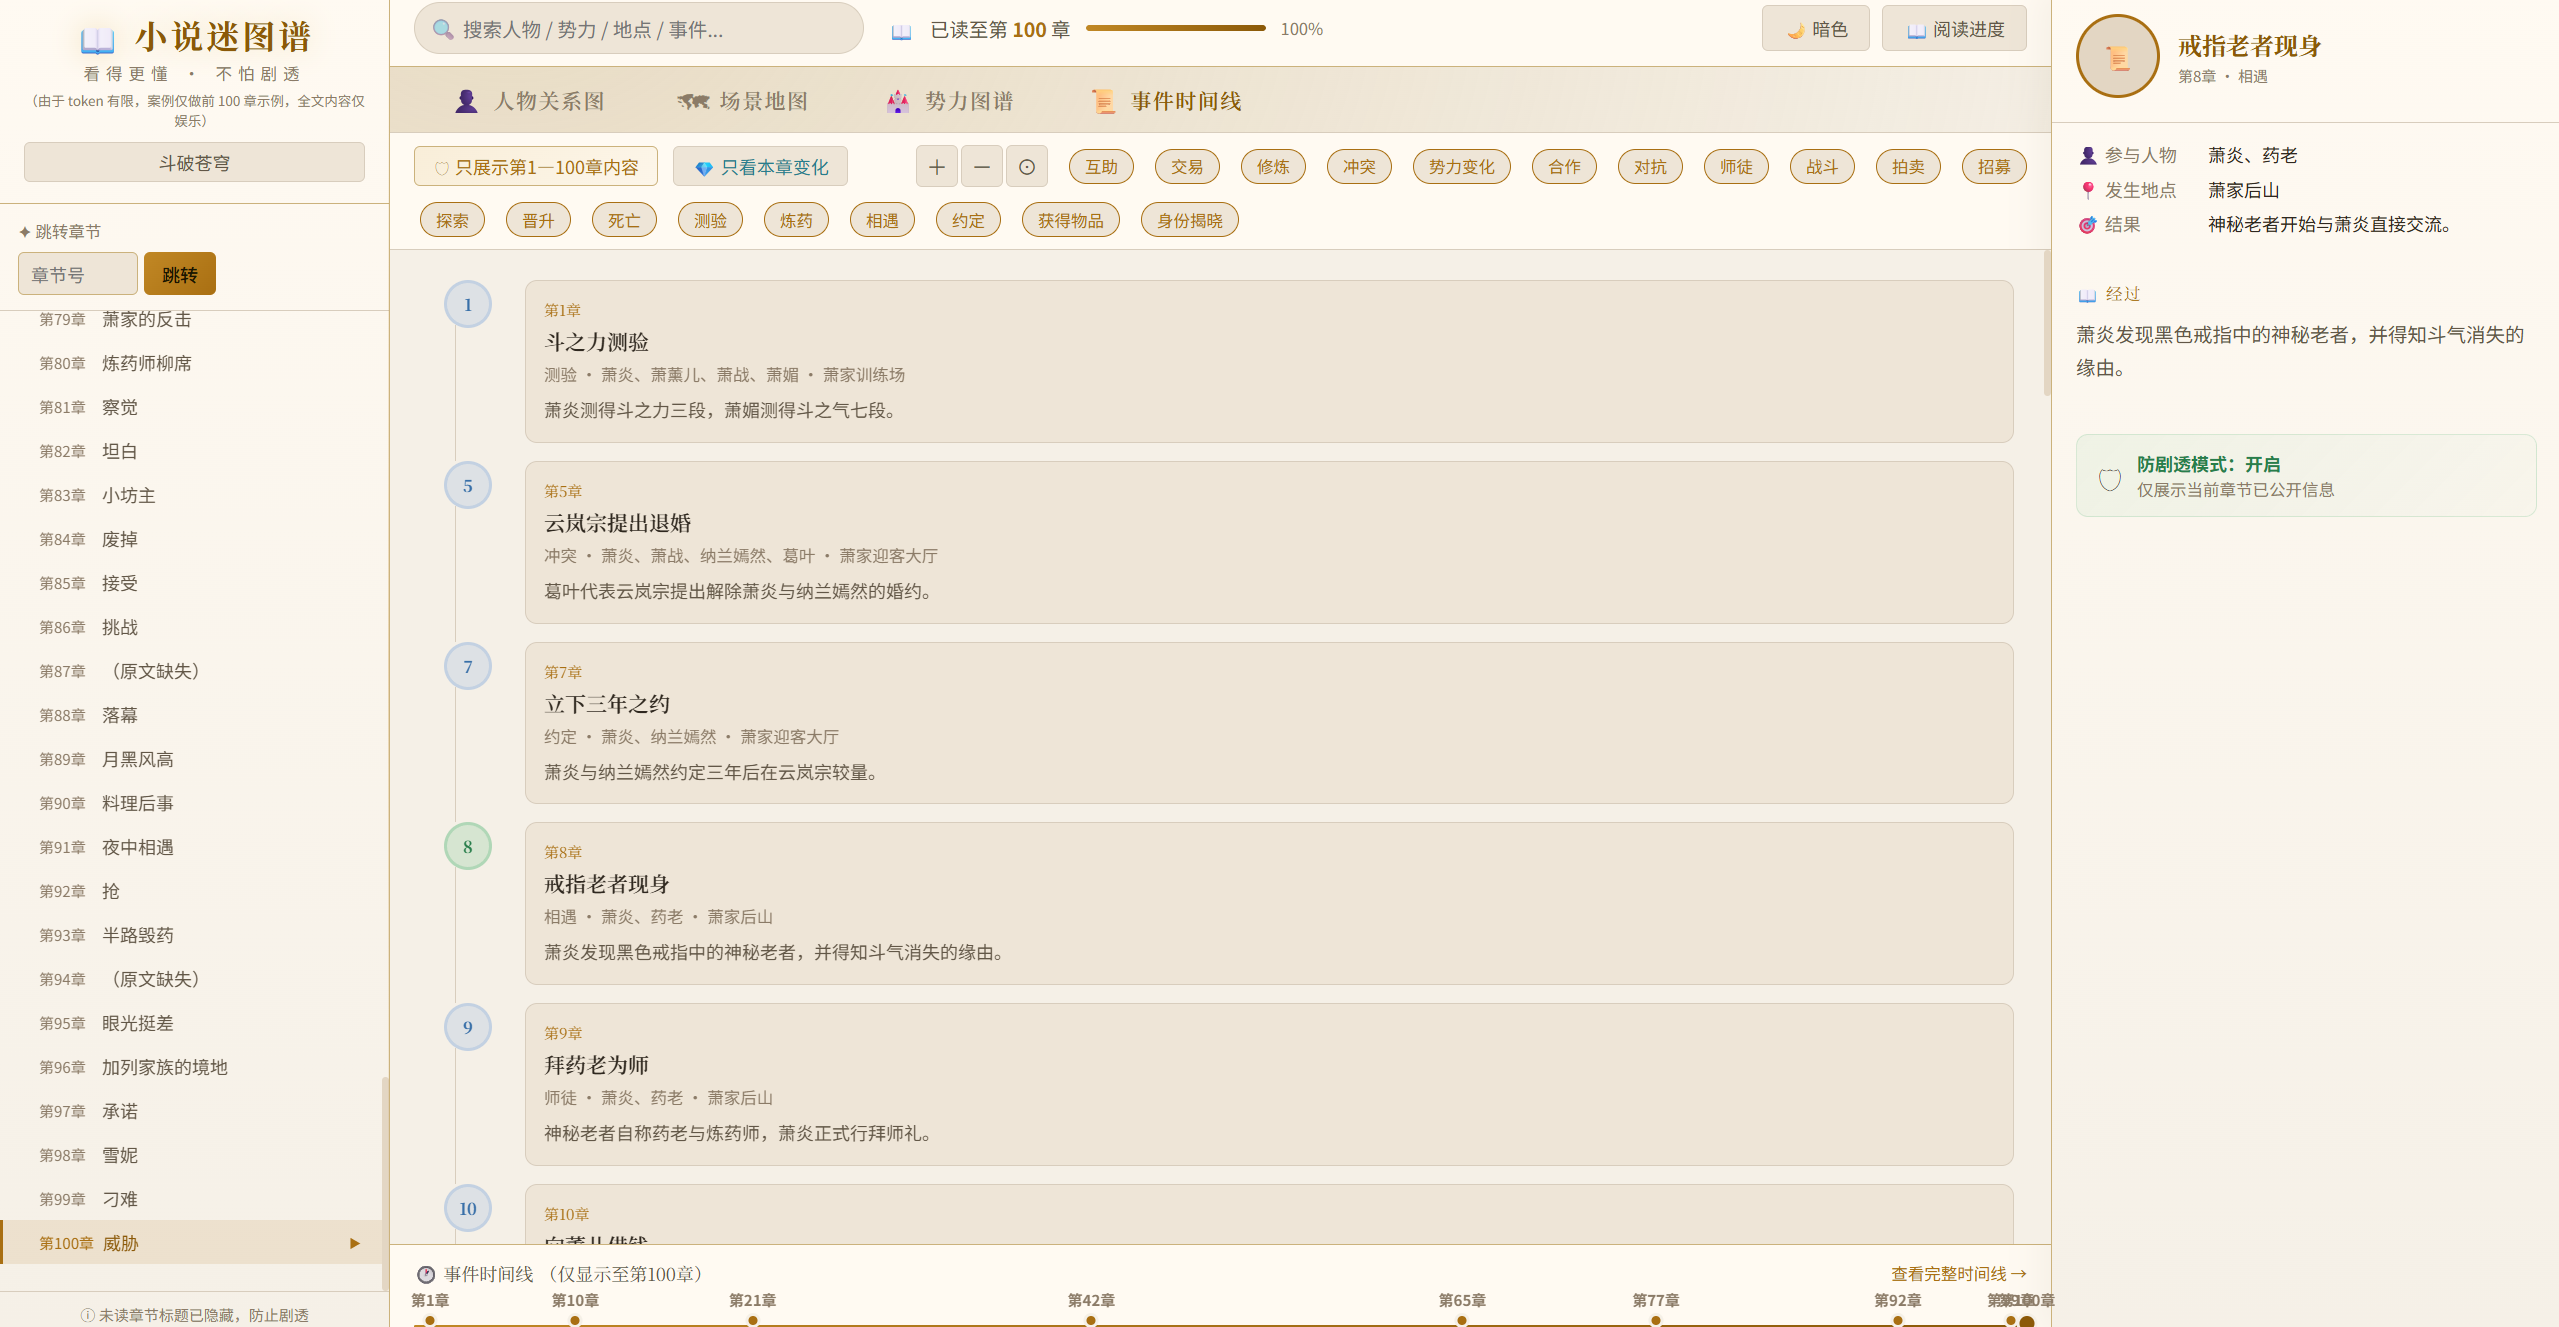This screenshot has width=2559, height=1327.
Task: Click highlighted timeline node circle 8
Action: (x=467, y=847)
